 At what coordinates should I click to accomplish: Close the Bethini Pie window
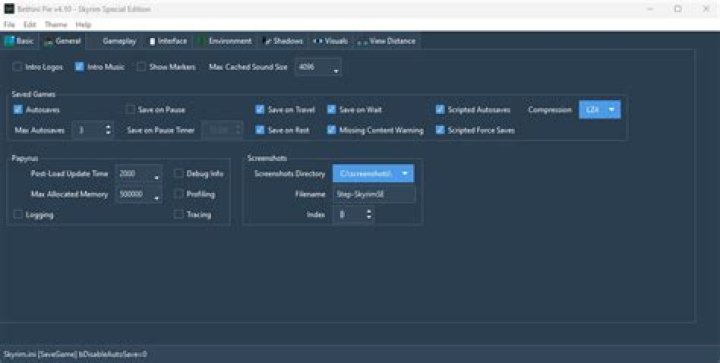pos(706,9)
